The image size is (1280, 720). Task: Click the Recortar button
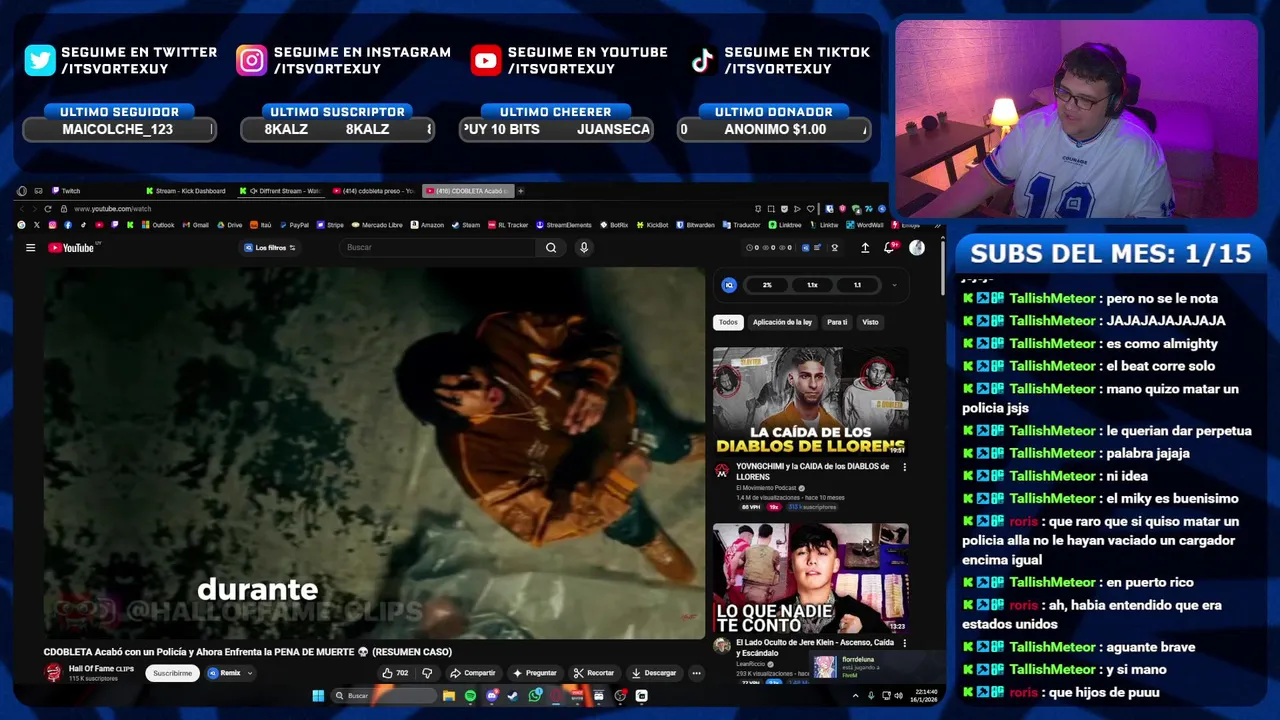[594, 673]
